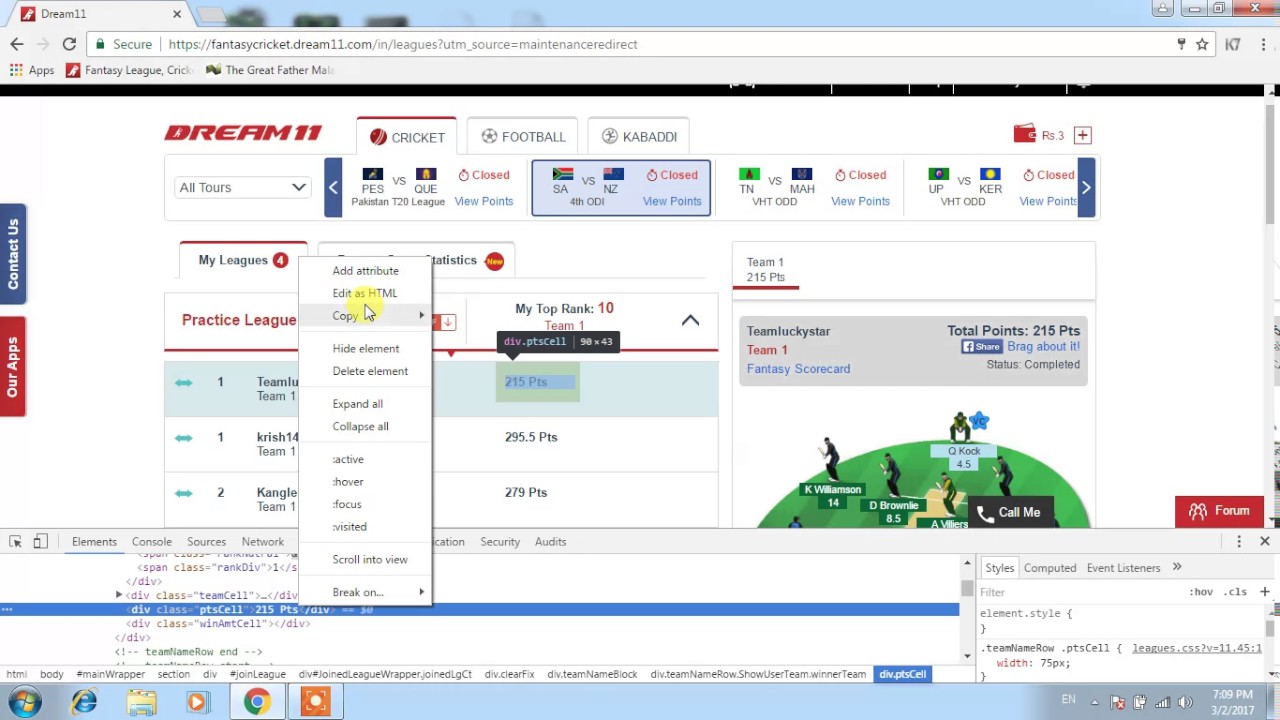The width and height of the screenshot is (1280, 720).
Task: Open the Copy submenu in the context menu
Action: 364,316
